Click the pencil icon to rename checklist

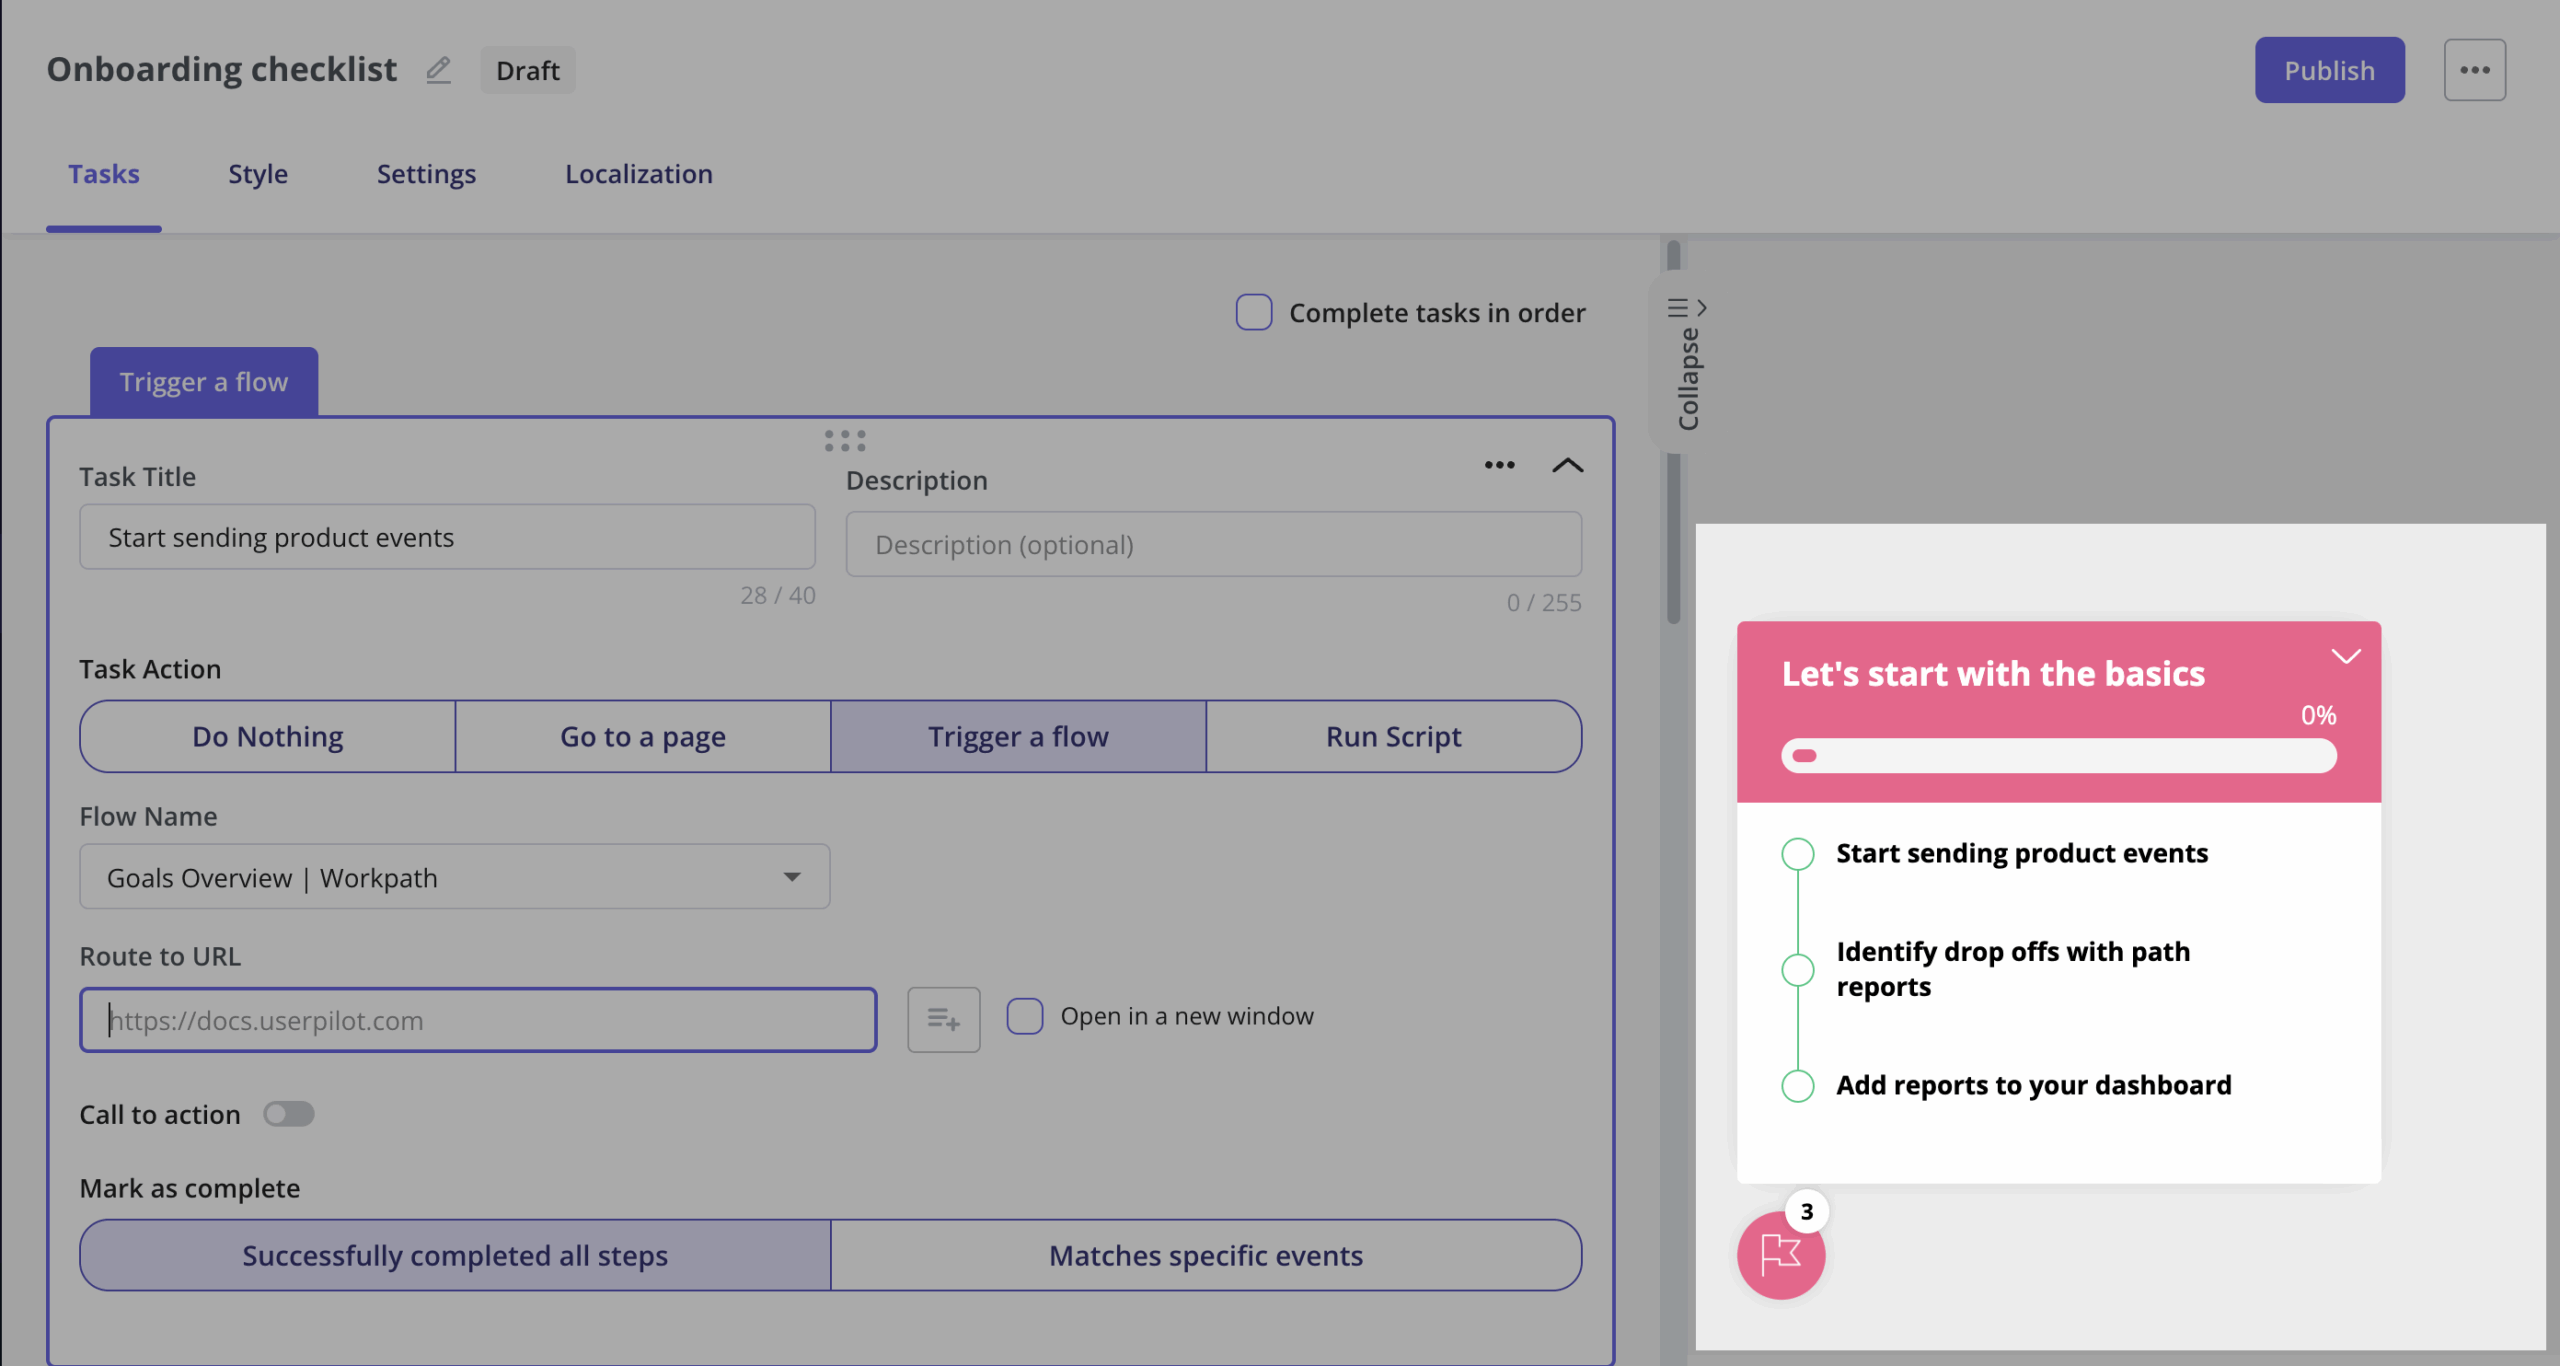[438, 70]
